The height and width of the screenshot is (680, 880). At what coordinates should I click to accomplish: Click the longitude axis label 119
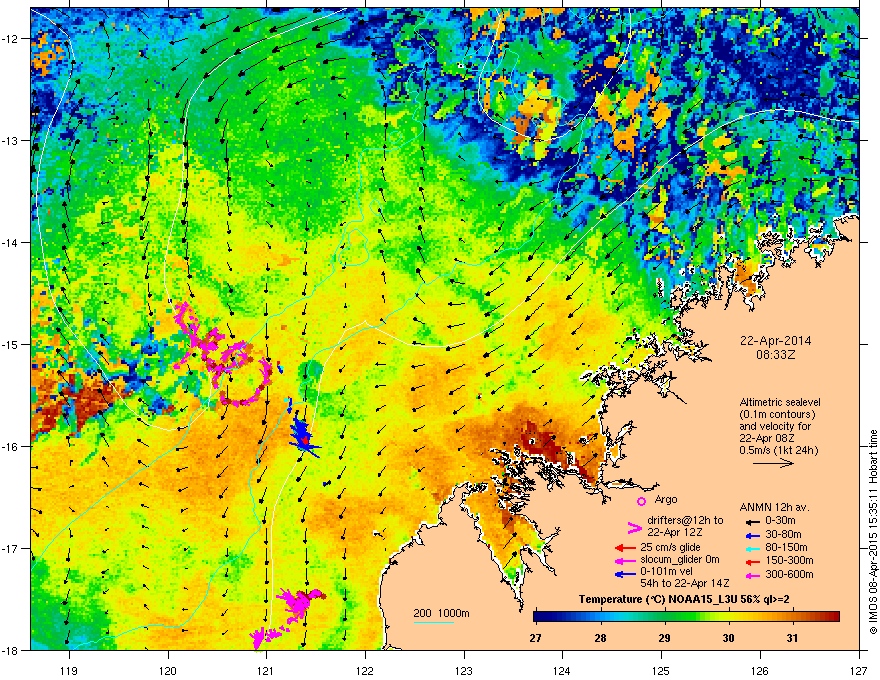click(69, 670)
